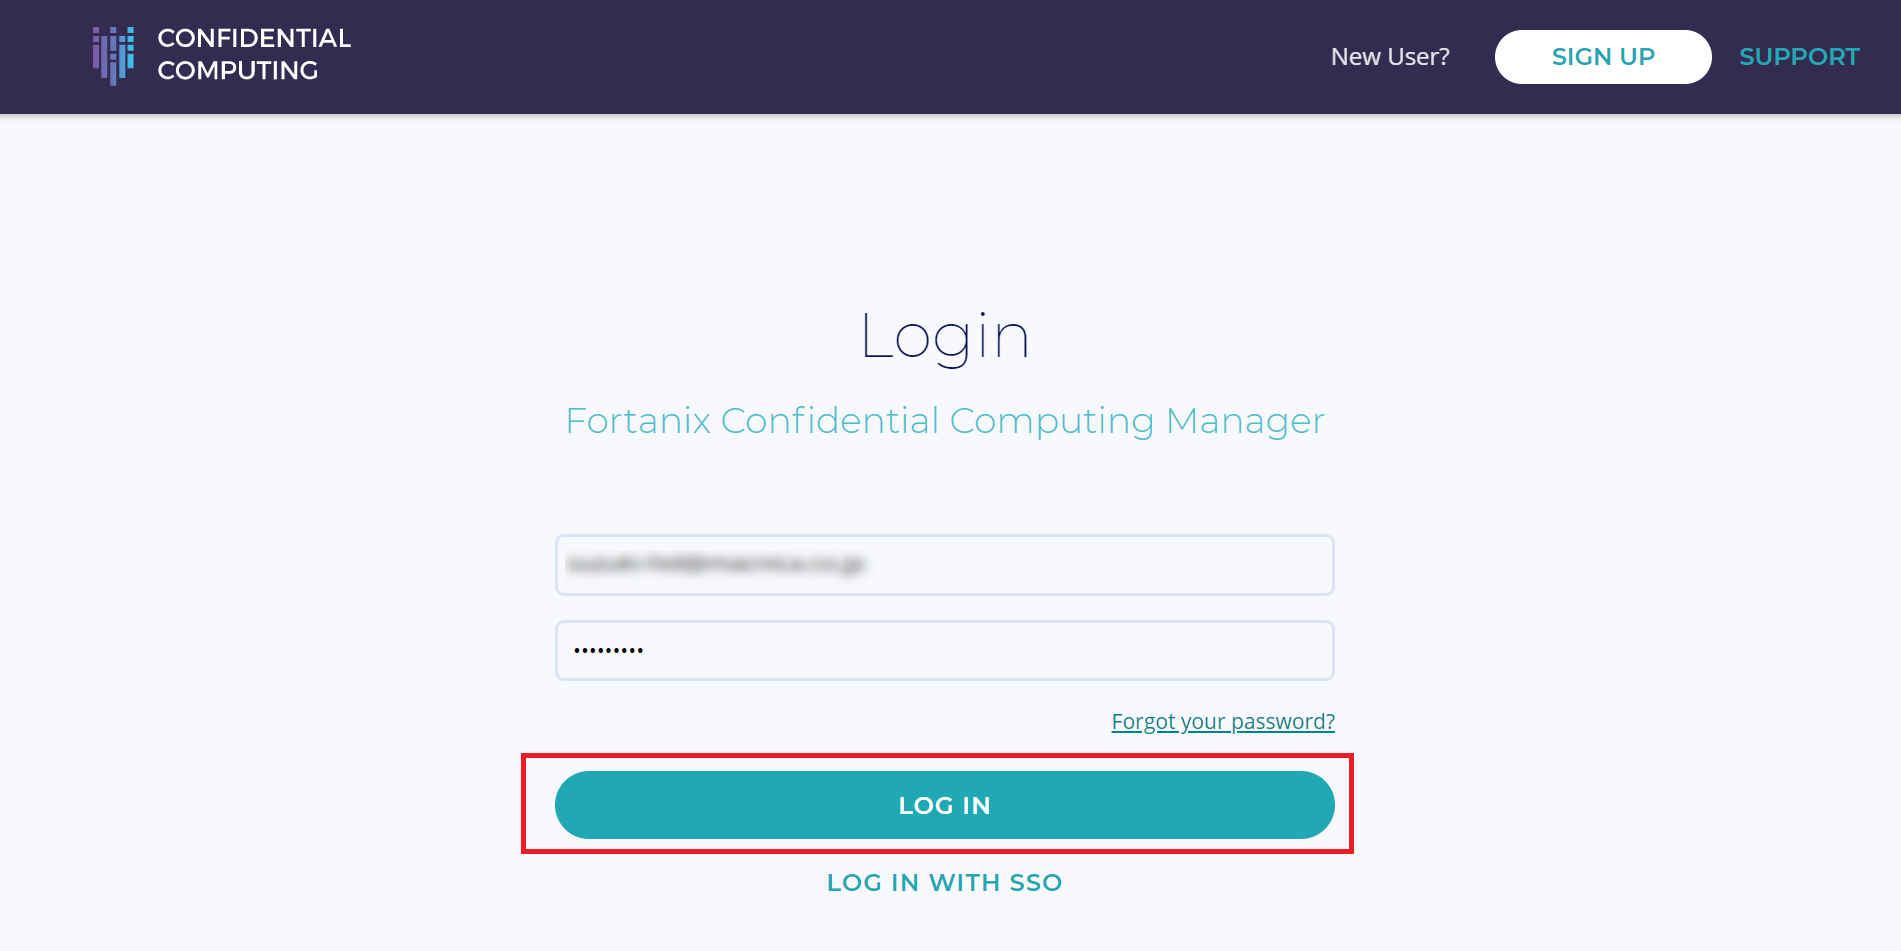Focus the password input field
The height and width of the screenshot is (951, 1901).
tap(945, 650)
